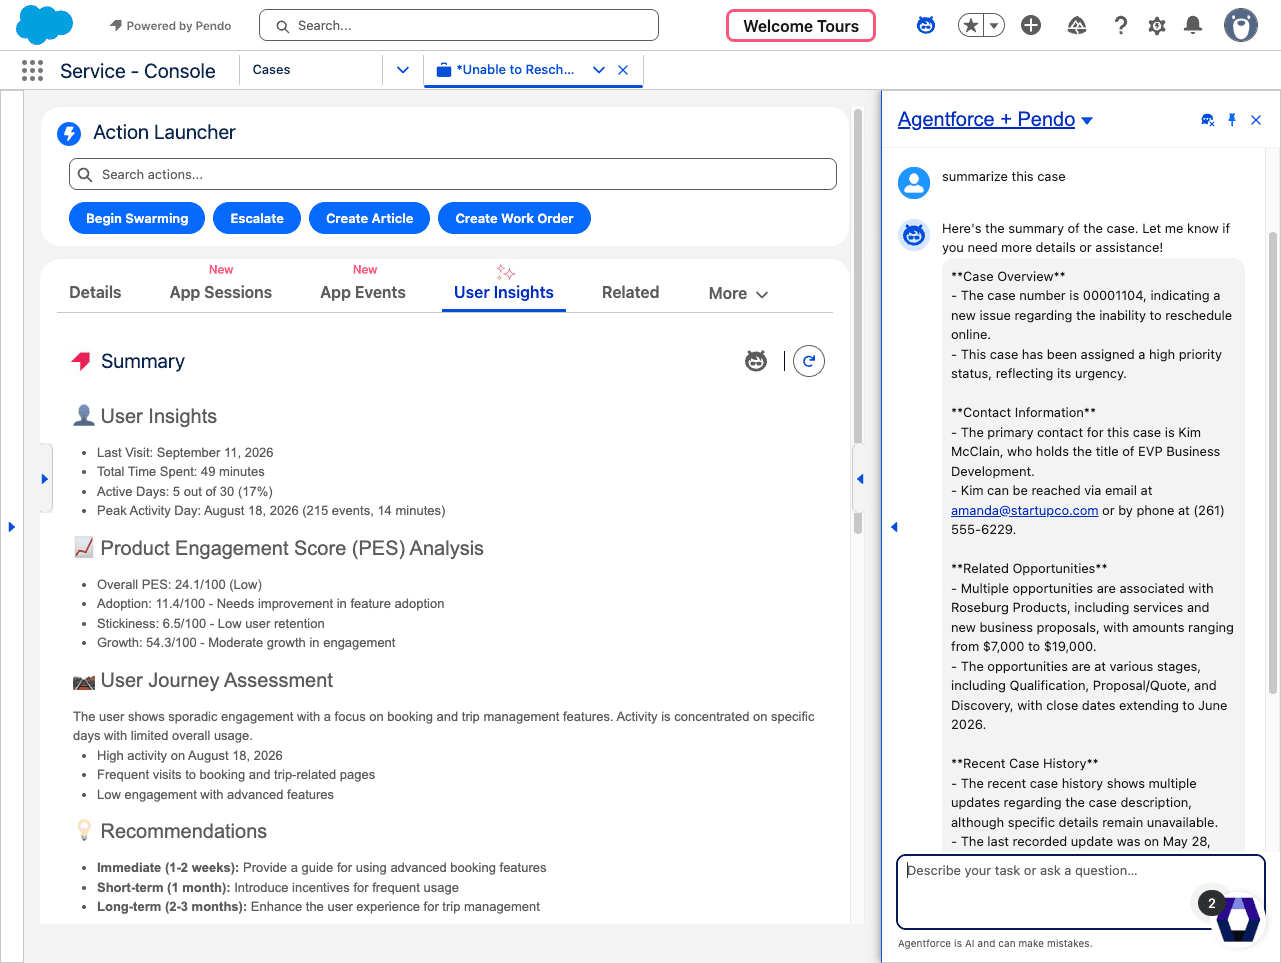Switch to the App Sessions tab

click(221, 292)
